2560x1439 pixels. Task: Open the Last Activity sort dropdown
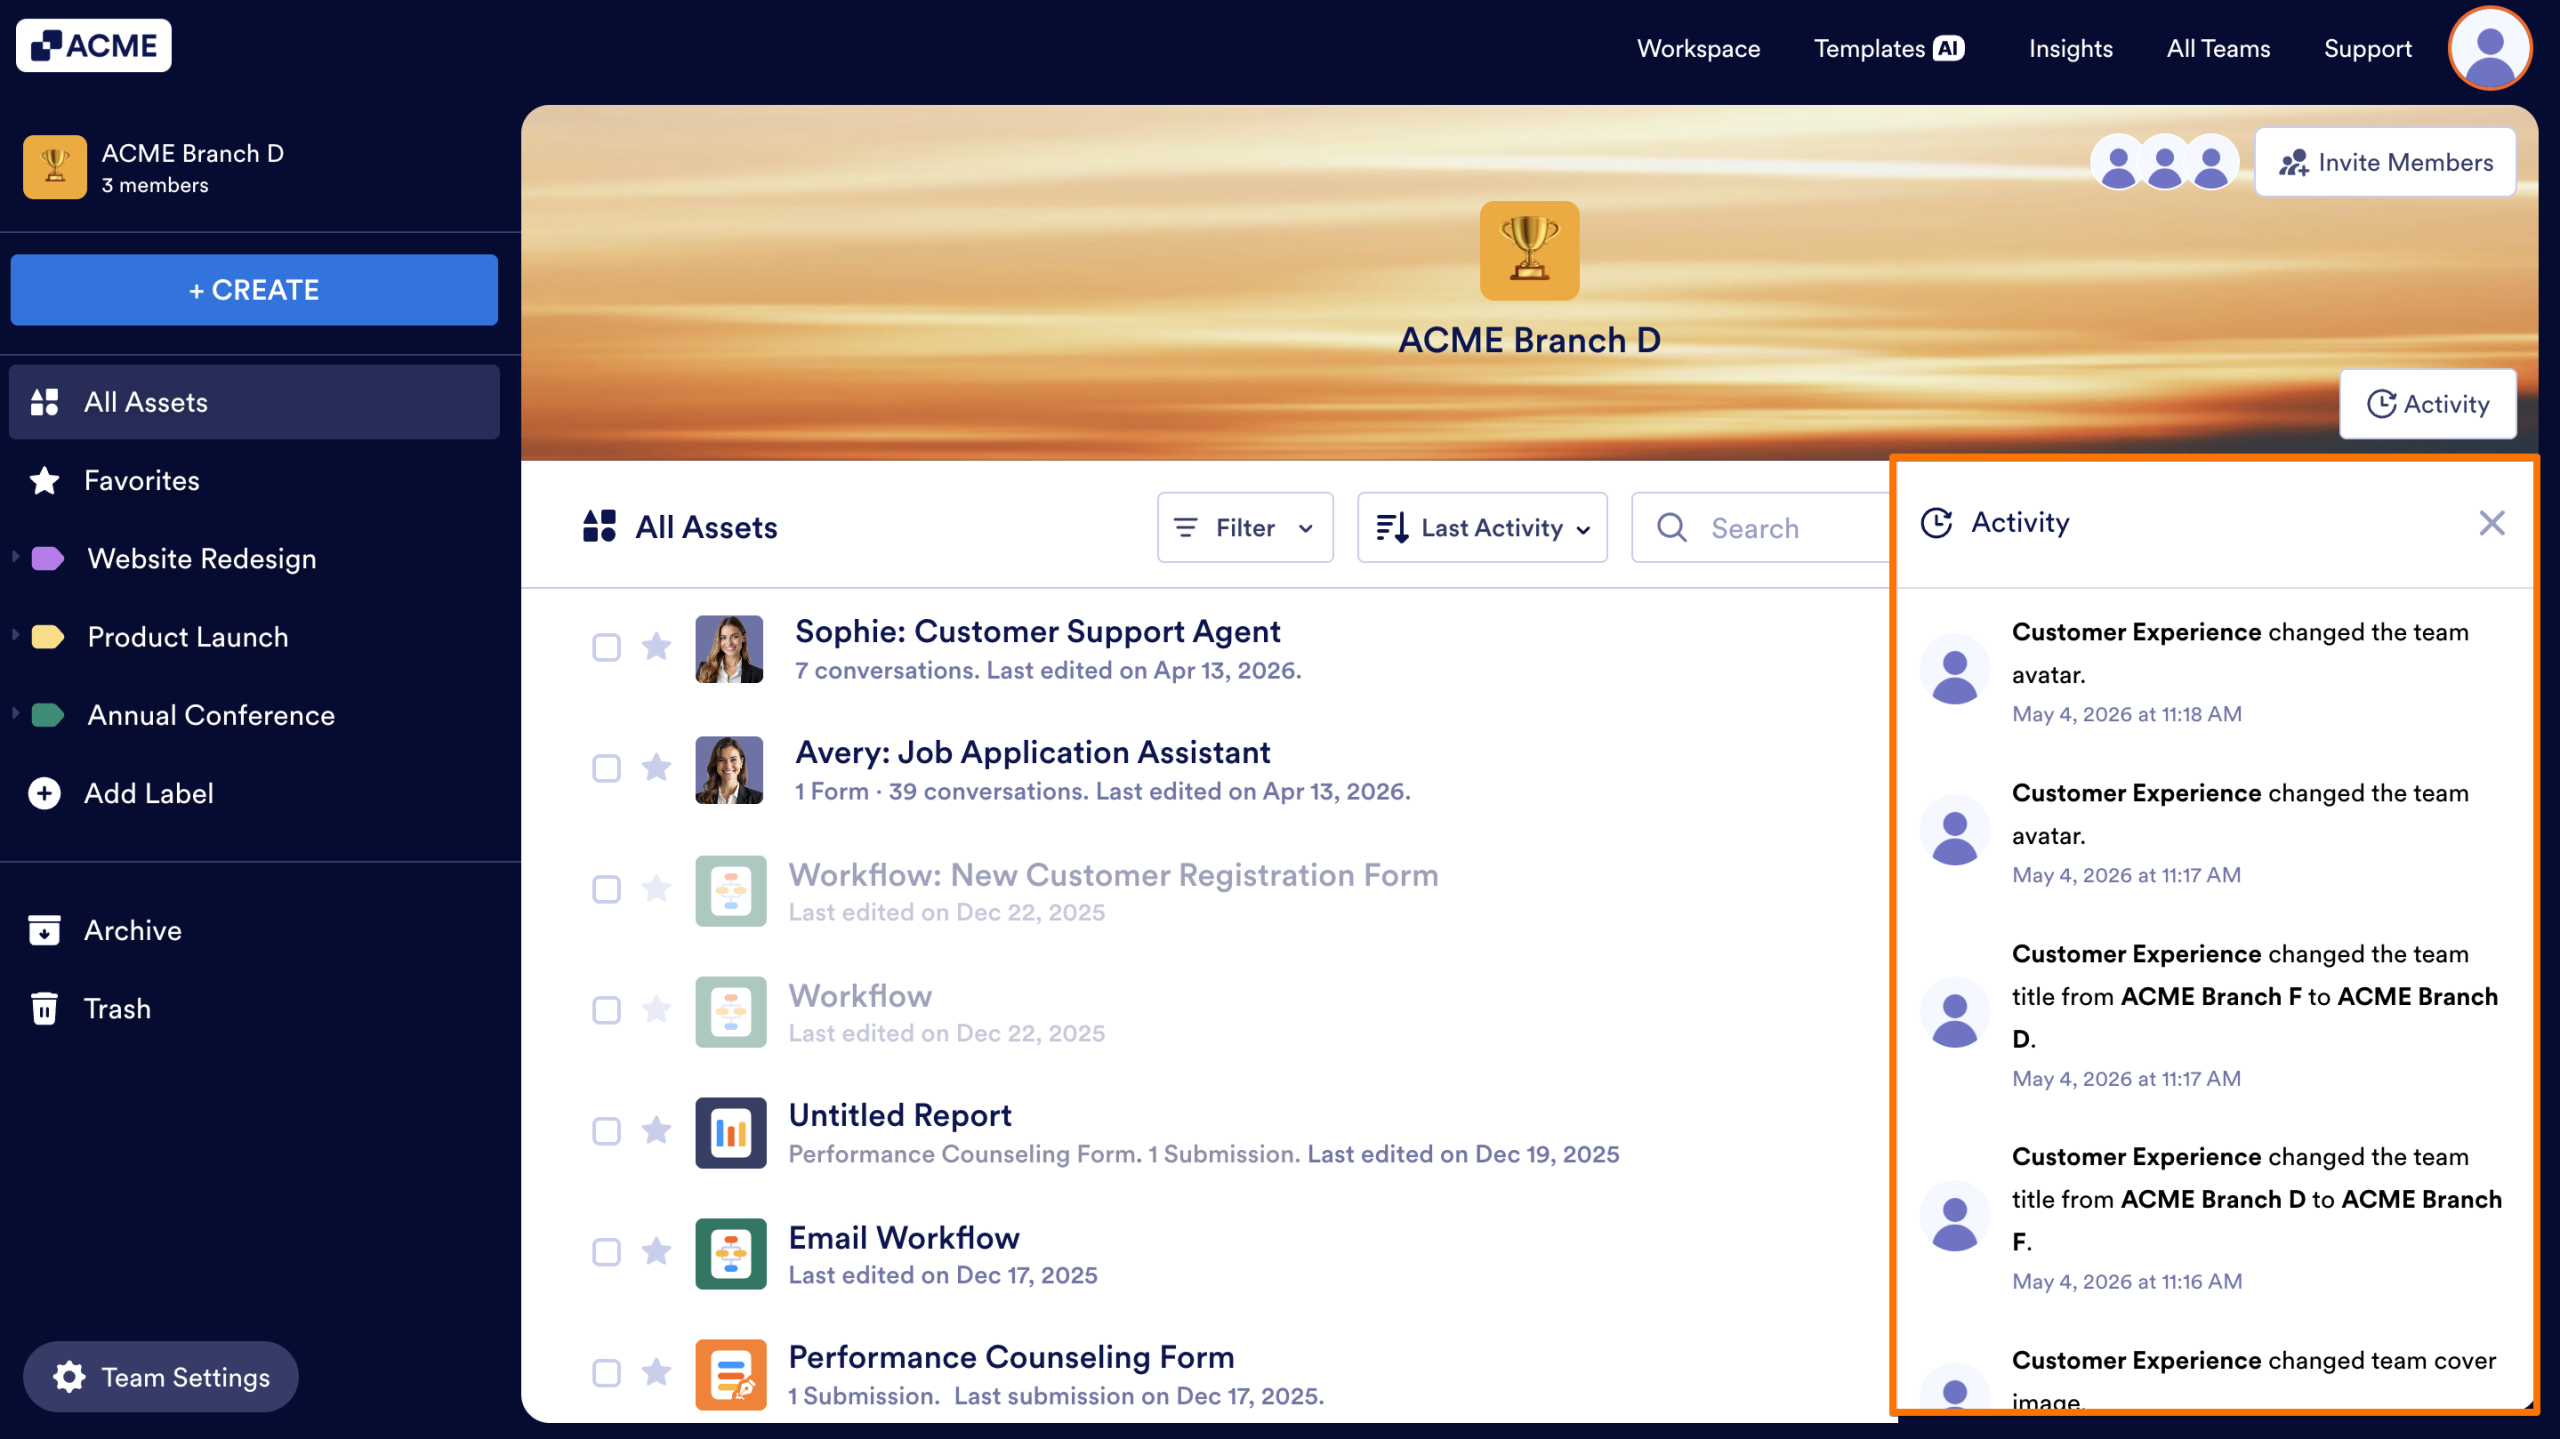(1482, 527)
